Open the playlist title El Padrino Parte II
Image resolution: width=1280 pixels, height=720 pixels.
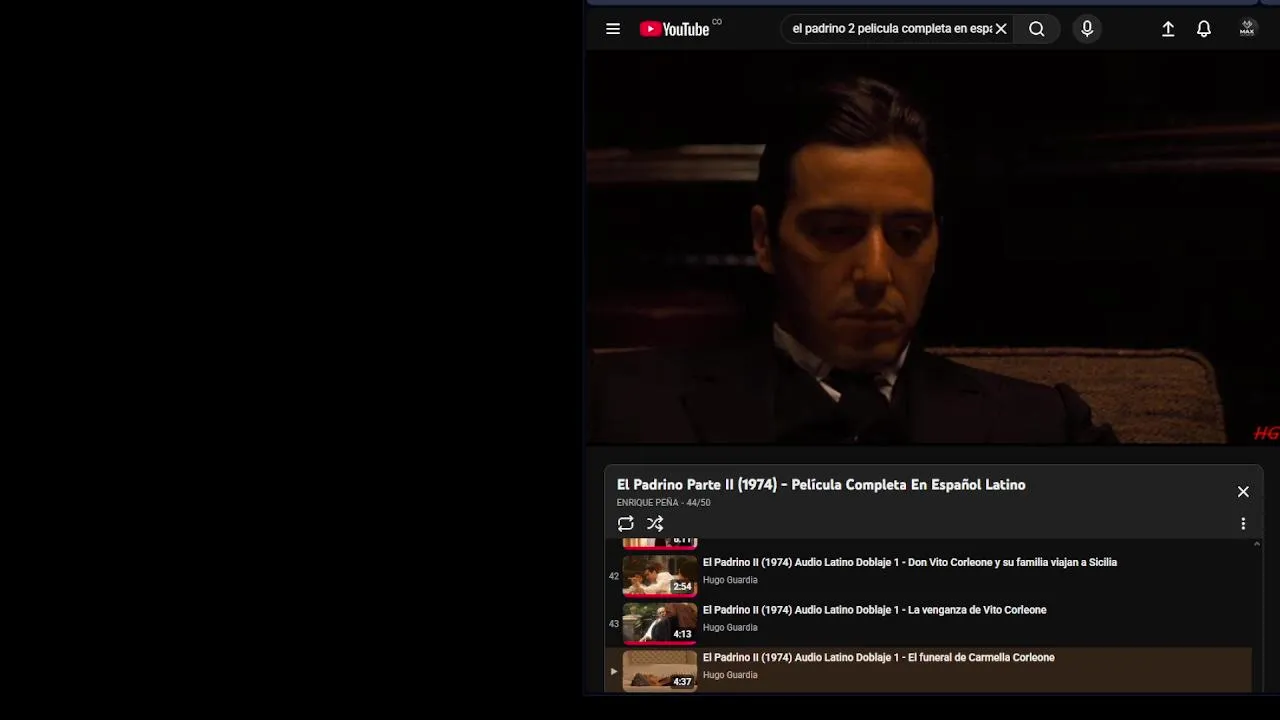pyautogui.click(x=821, y=484)
